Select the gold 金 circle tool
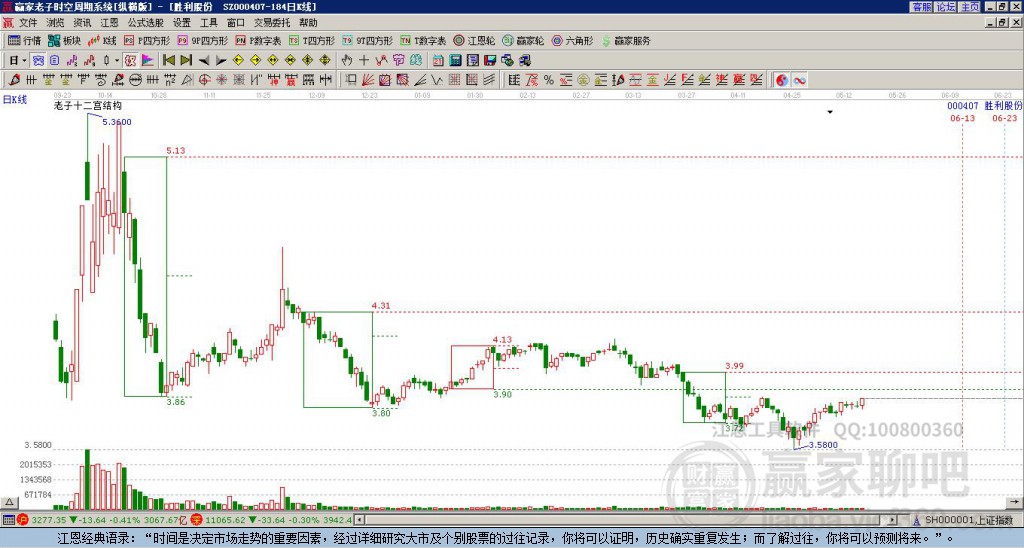The width and height of the screenshot is (1024, 548). click(583, 80)
